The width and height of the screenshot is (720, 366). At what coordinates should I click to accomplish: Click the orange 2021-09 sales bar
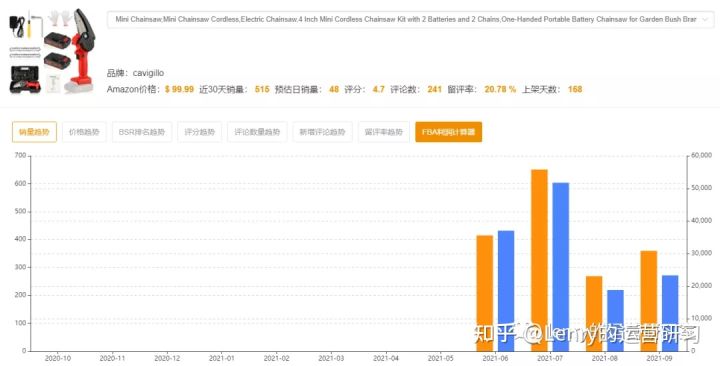point(649,301)
